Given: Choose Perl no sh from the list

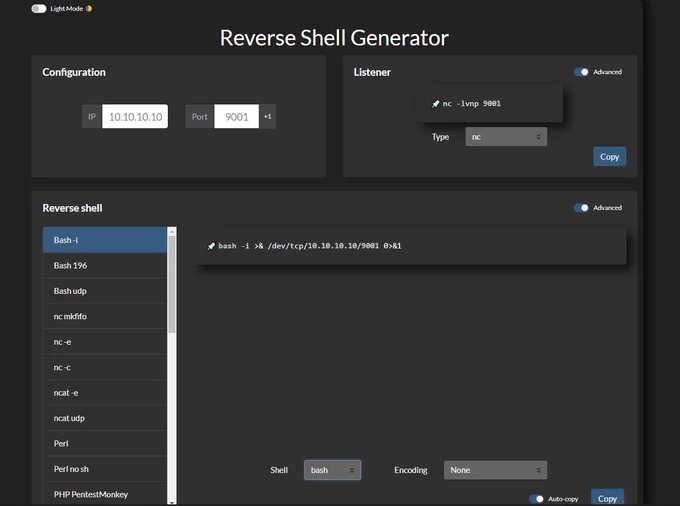Looking at the screenshot, I should [x=105, y=469].
